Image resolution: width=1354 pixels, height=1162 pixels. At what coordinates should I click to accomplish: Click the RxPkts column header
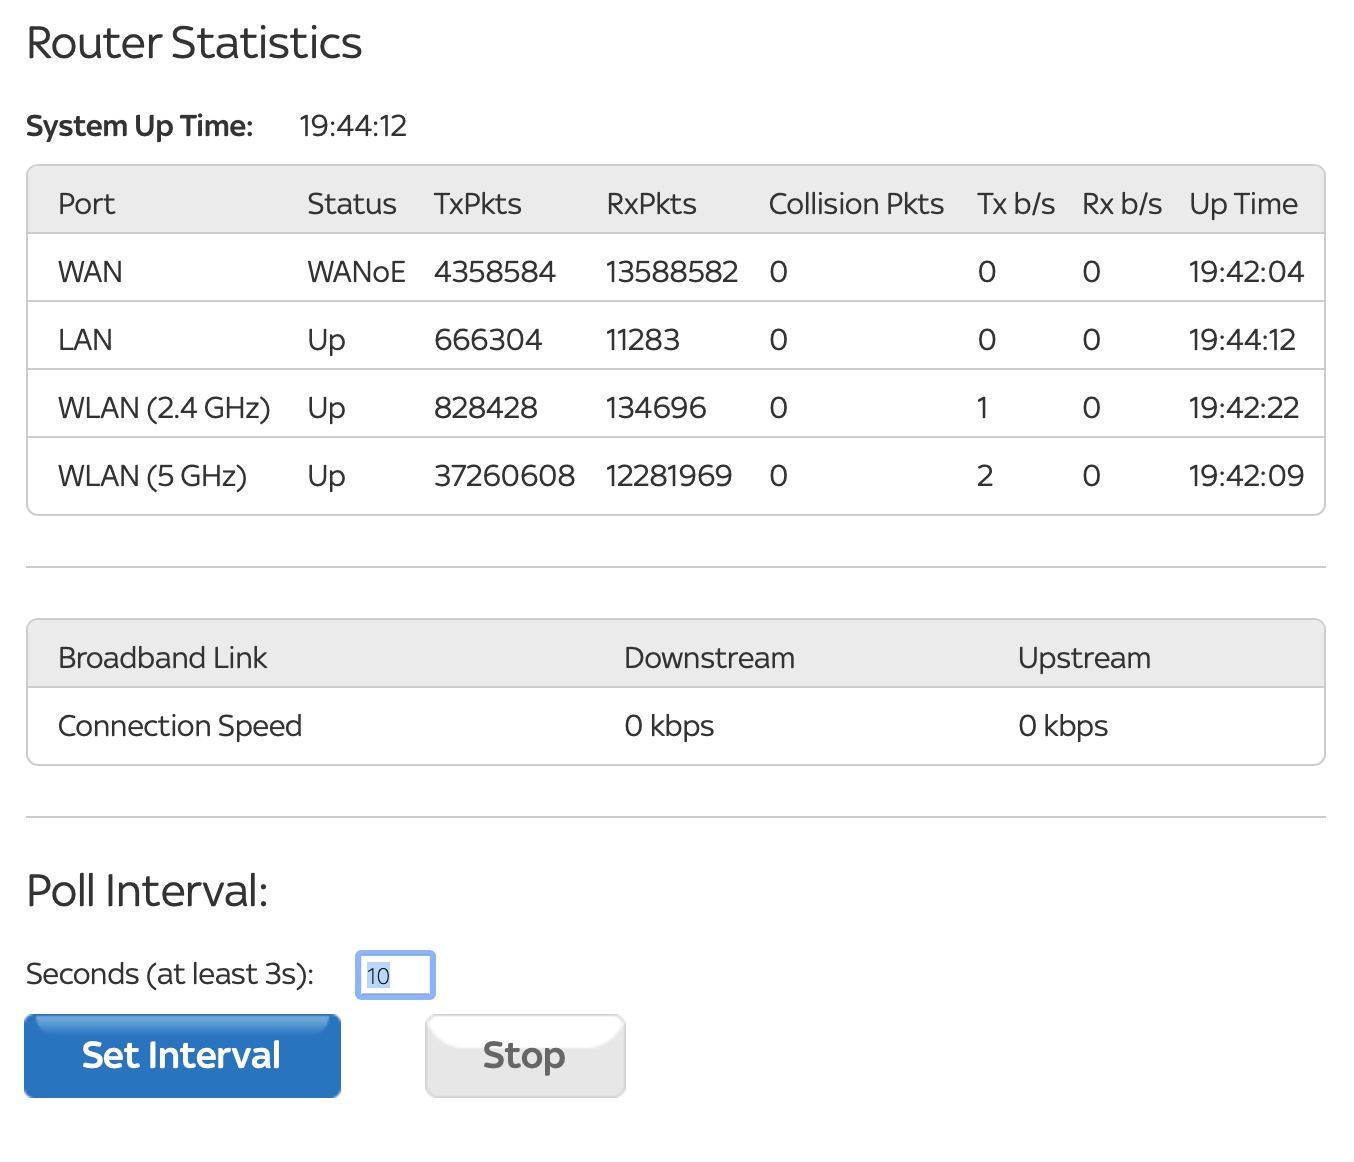click(651, 204)
